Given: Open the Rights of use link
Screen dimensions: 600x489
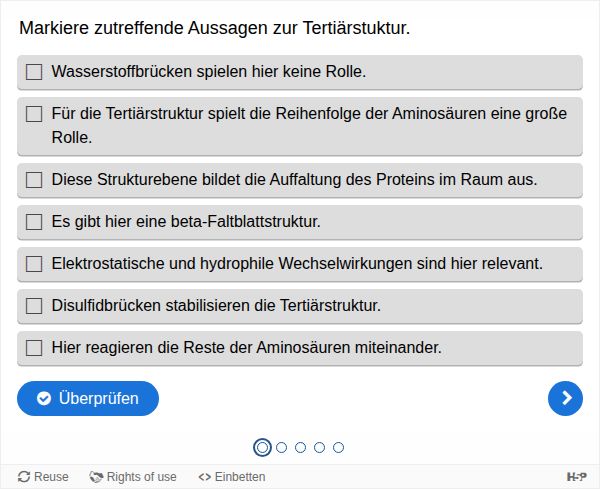Looking at the screenshot, I should 141,477.
